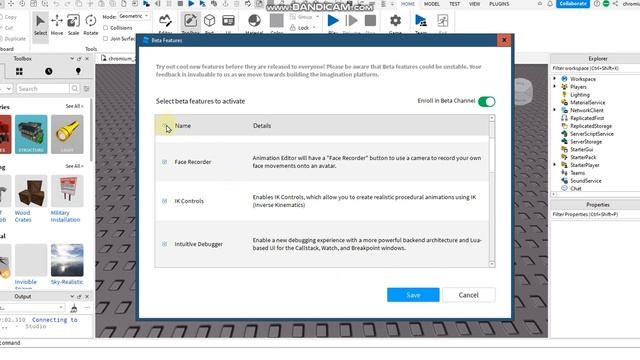This screenshot has height=360, width=640.
Task: See All in second Toolbox category
Action: point(74,166)
